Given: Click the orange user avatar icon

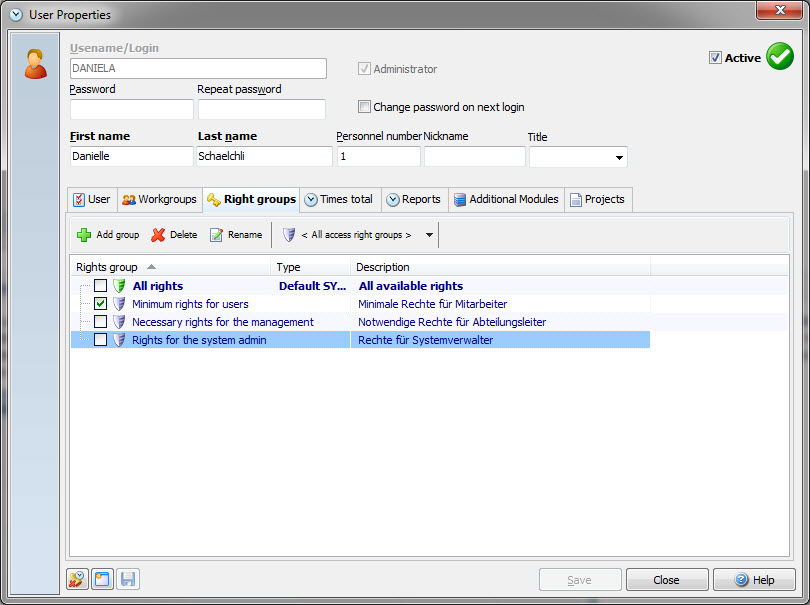Looking at the screenshot, I should click(x=36, y=63).
